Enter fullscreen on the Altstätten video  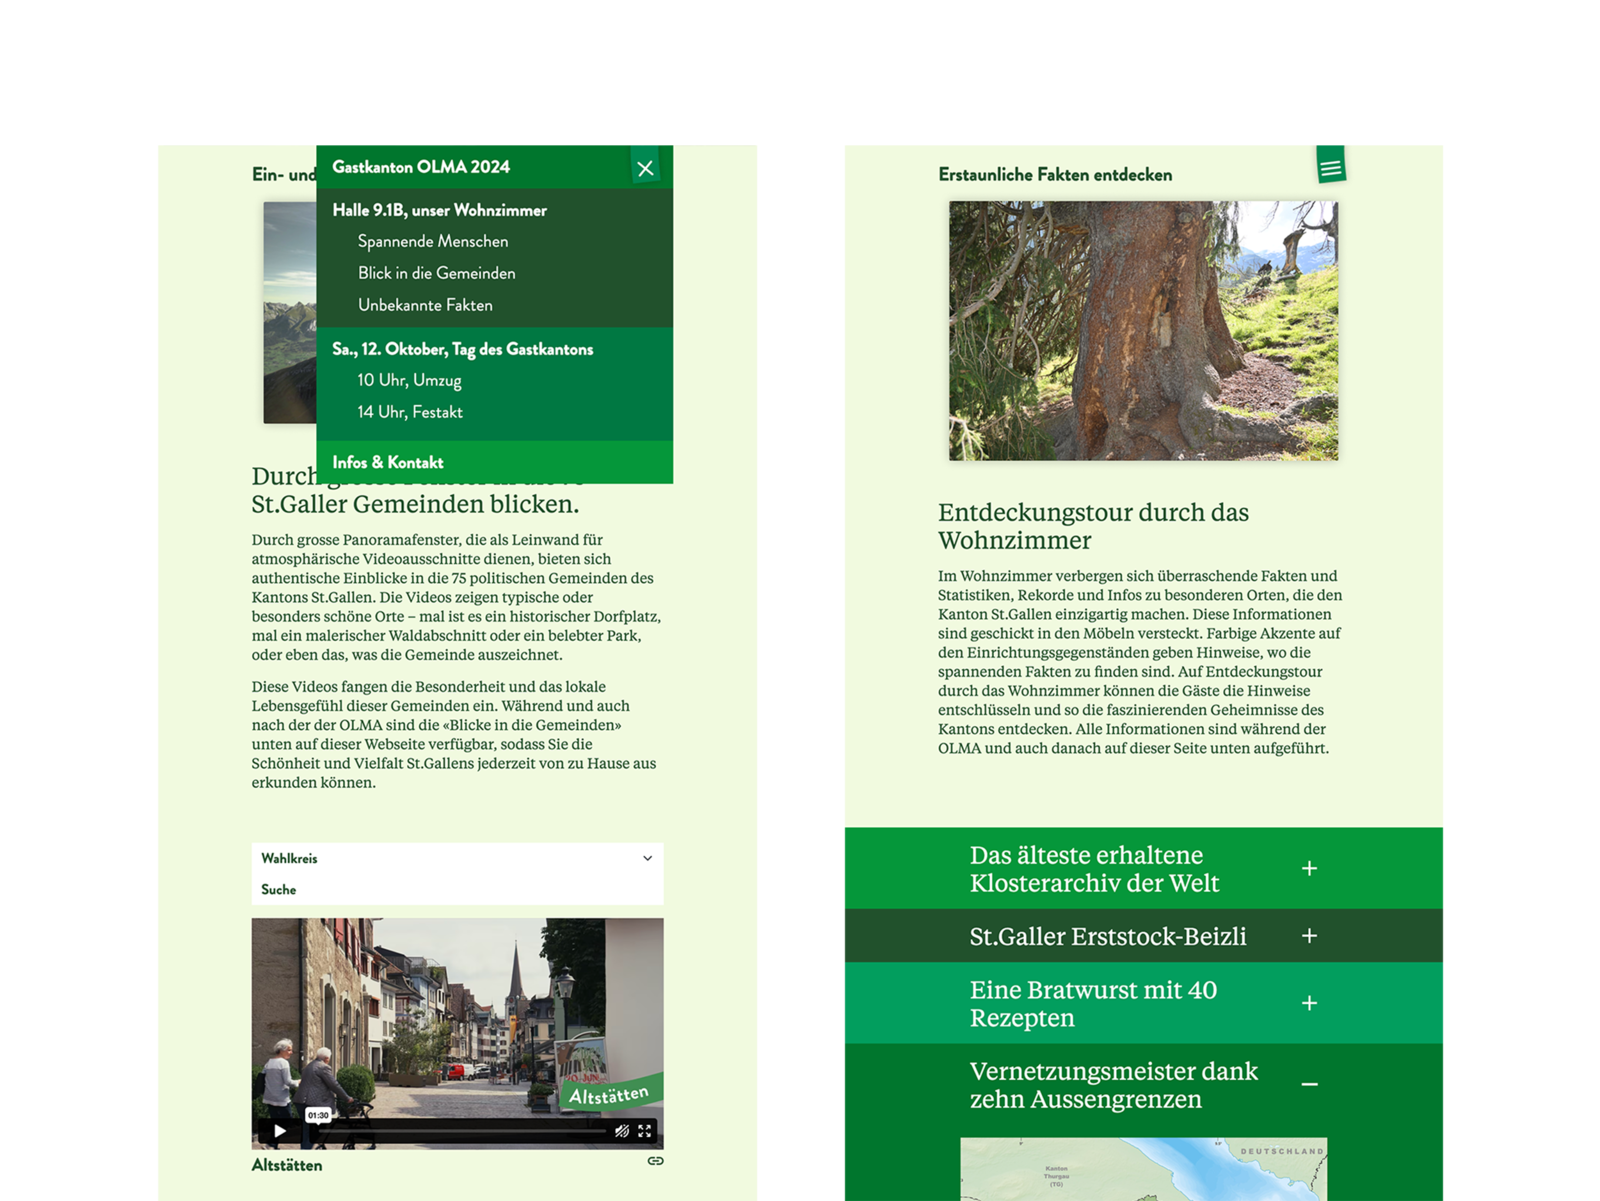coord(645,1131)
